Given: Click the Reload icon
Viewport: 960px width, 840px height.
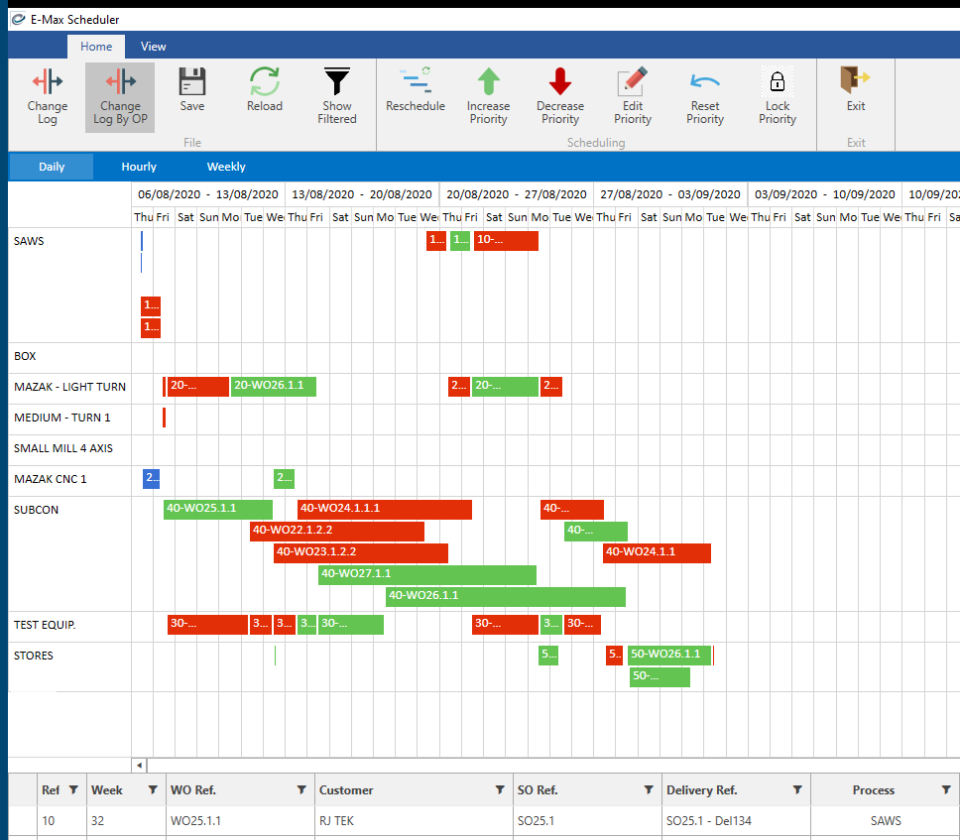Looking at the screenshot, I should tap(264, 95).
